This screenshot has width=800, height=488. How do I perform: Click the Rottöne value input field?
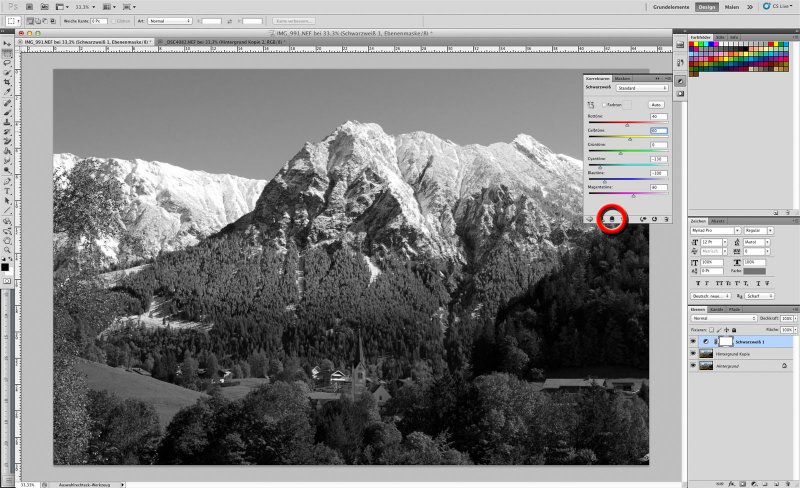click(658, 117)
